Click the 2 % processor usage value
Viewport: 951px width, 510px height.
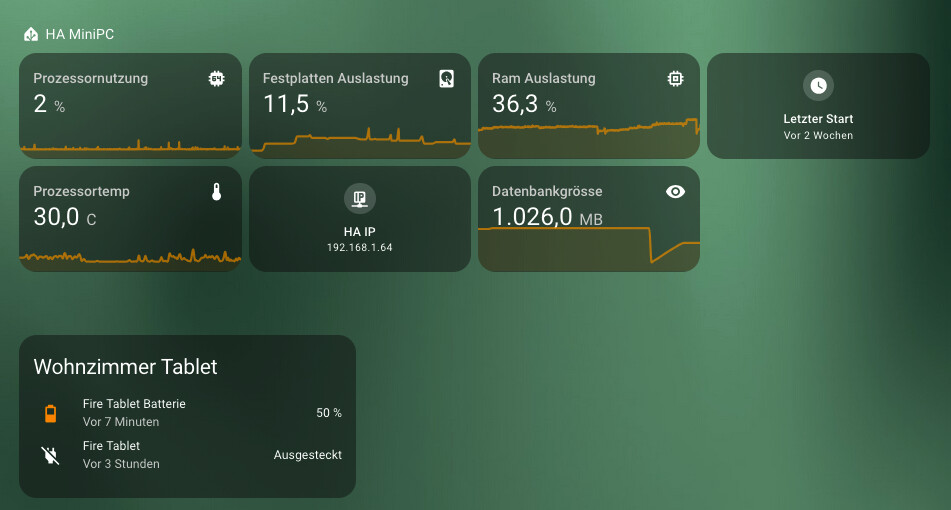(x=49, y=104)
